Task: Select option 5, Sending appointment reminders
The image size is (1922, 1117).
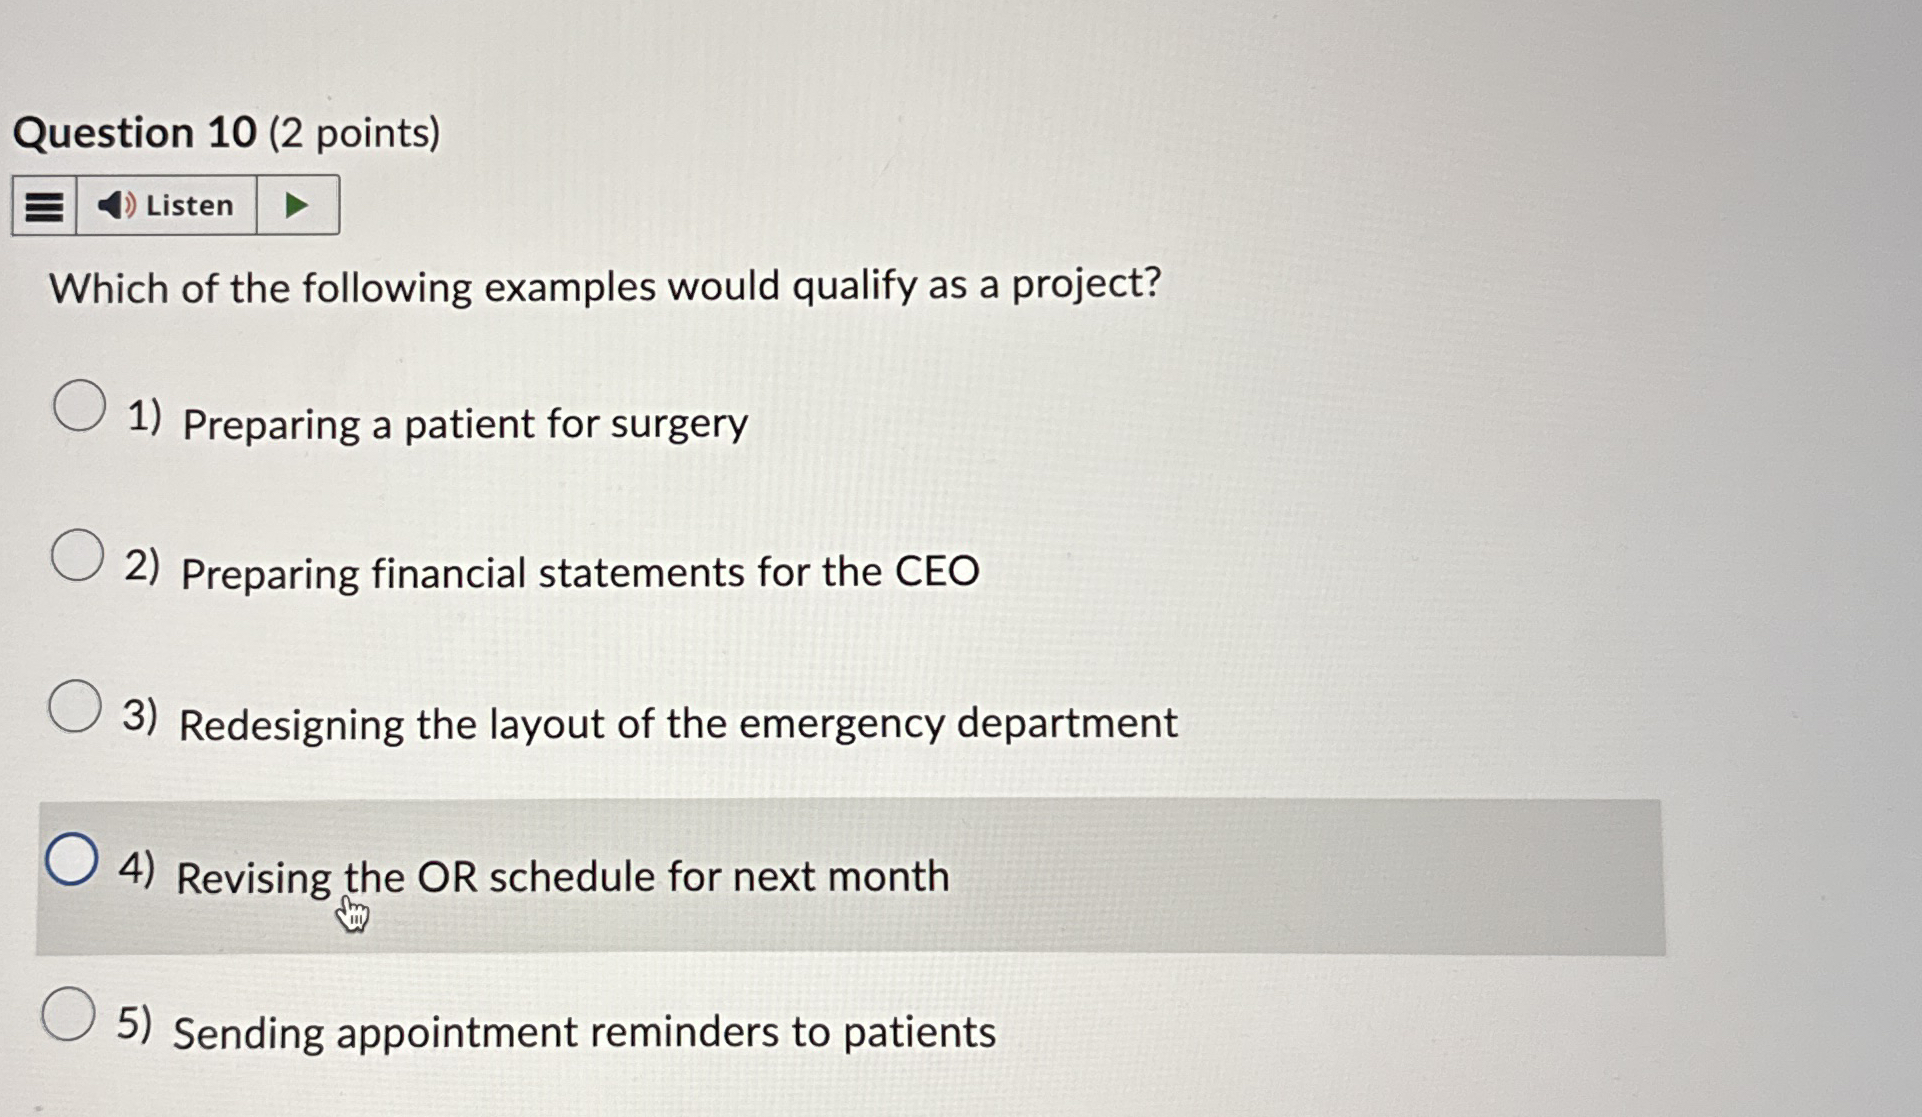Action: [x=66, y=1013]
